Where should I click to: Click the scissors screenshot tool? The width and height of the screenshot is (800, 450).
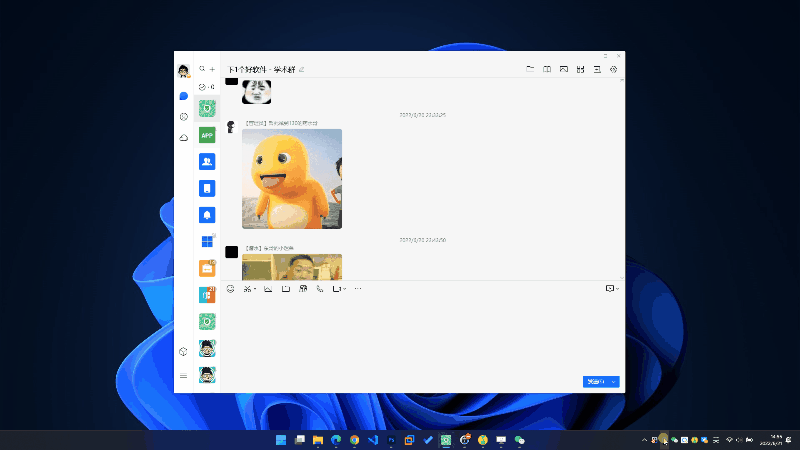tap(247, 289)
